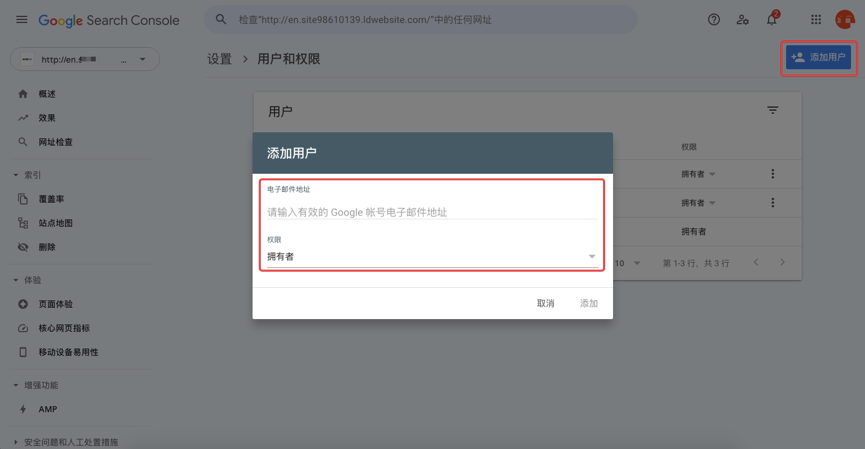Click the 用户 card heading
Viewport: 865px width, 449px height.
click(x=280, y=112)
